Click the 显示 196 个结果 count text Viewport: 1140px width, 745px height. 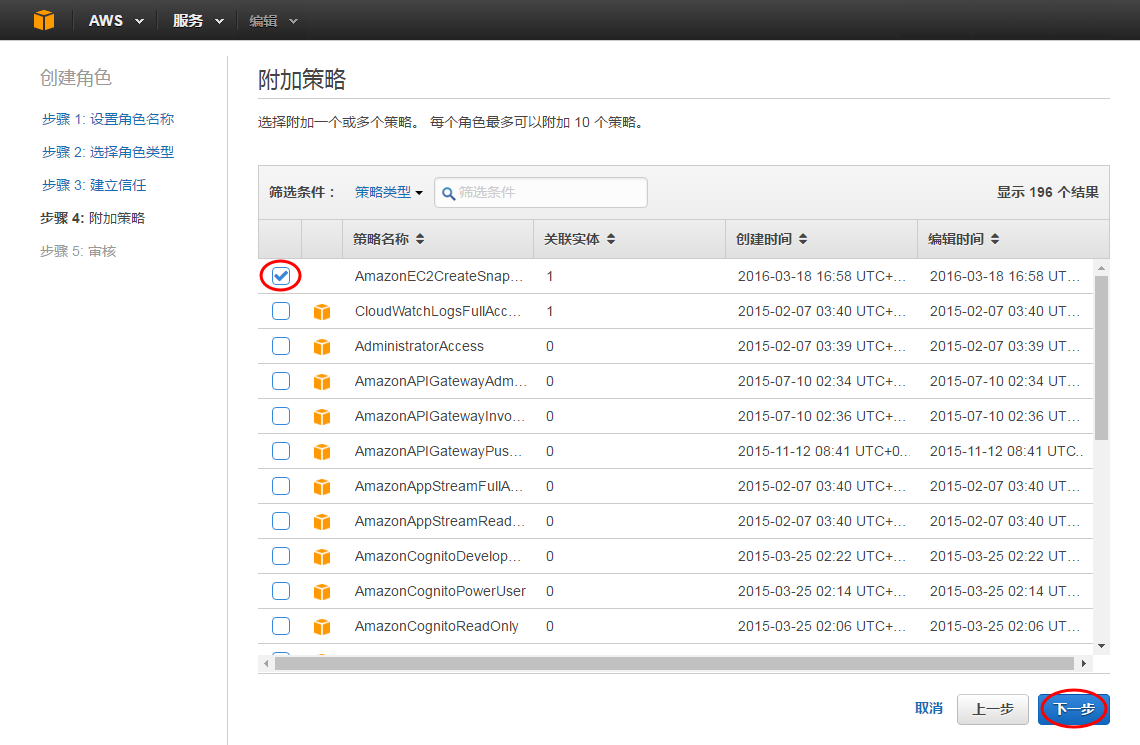(1047, 193)
